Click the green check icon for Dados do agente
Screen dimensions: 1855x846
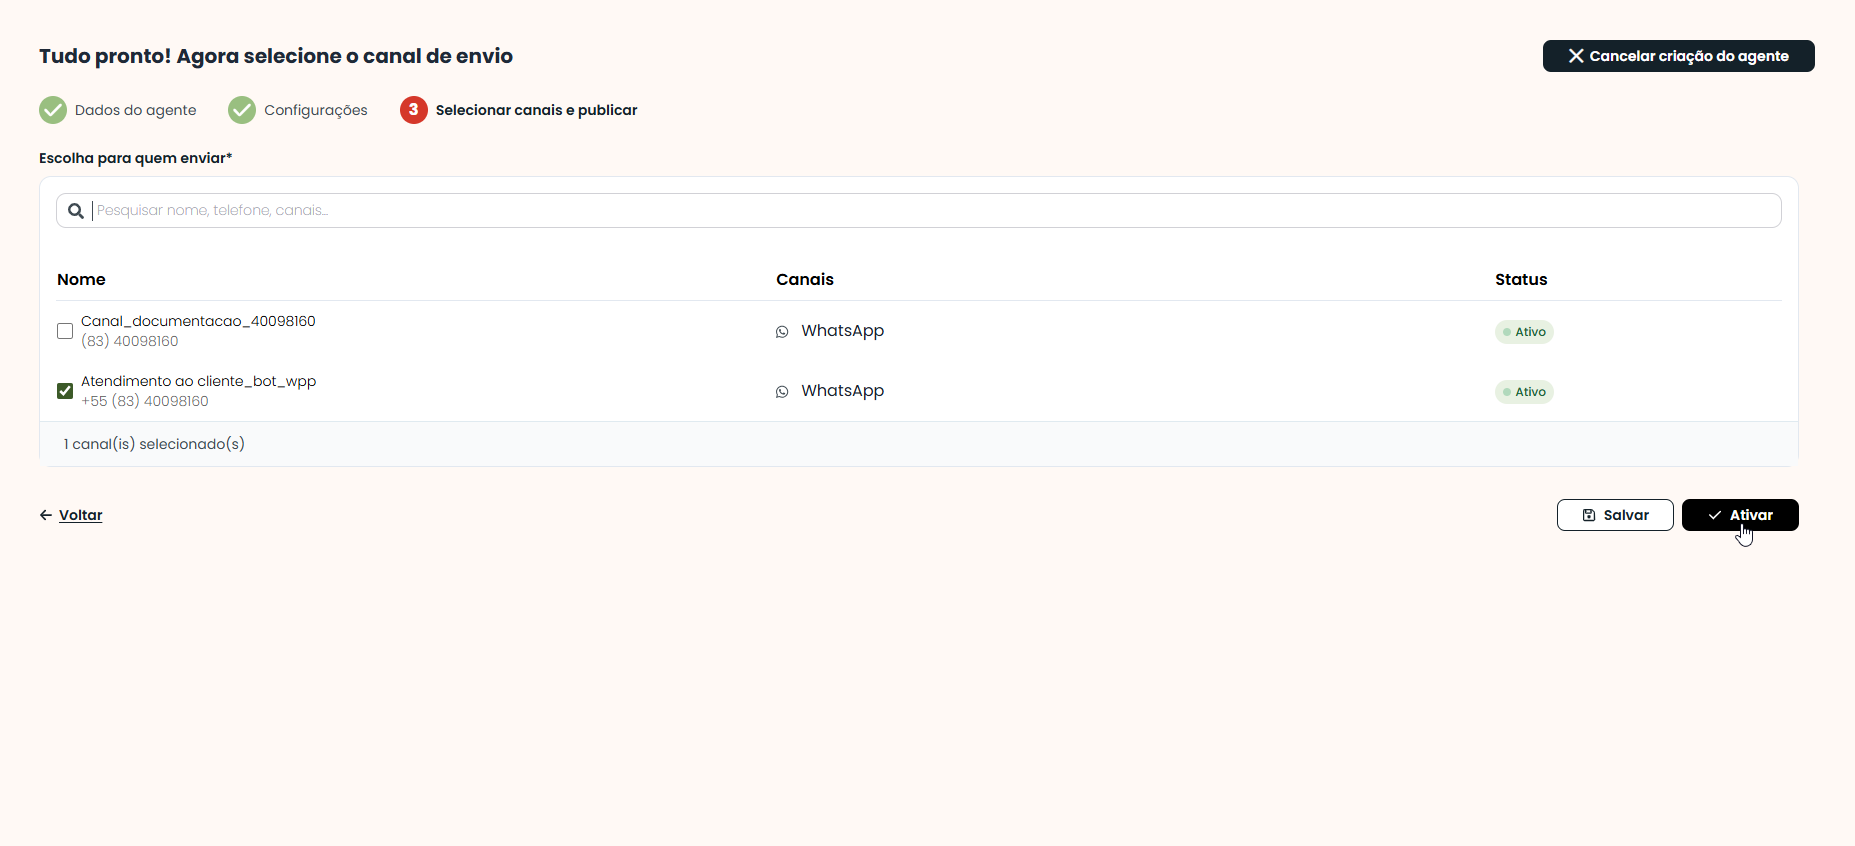[53, 110]
